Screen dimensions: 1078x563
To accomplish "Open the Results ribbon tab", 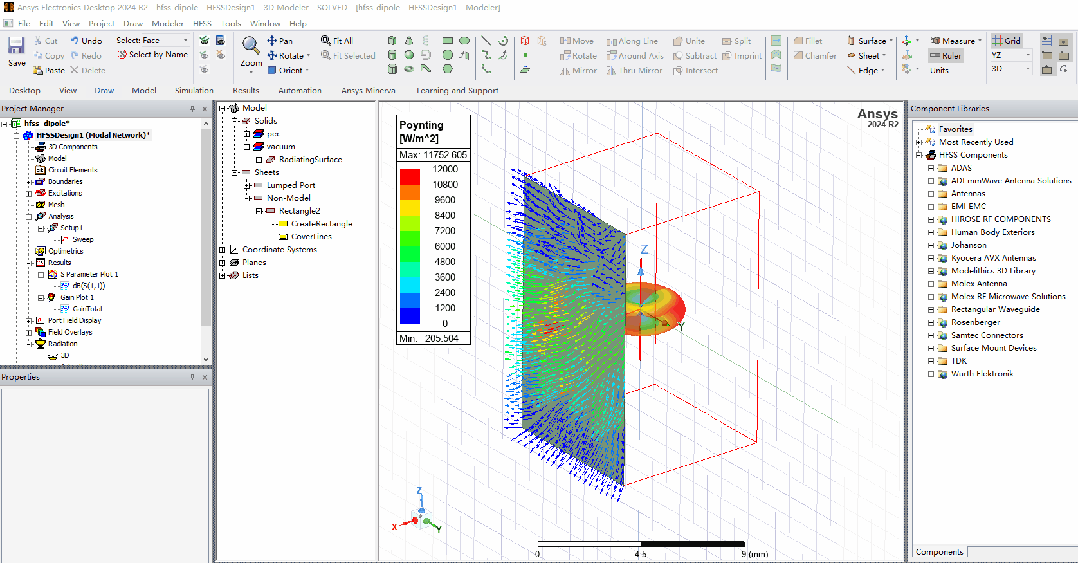I will pos(245,90).
